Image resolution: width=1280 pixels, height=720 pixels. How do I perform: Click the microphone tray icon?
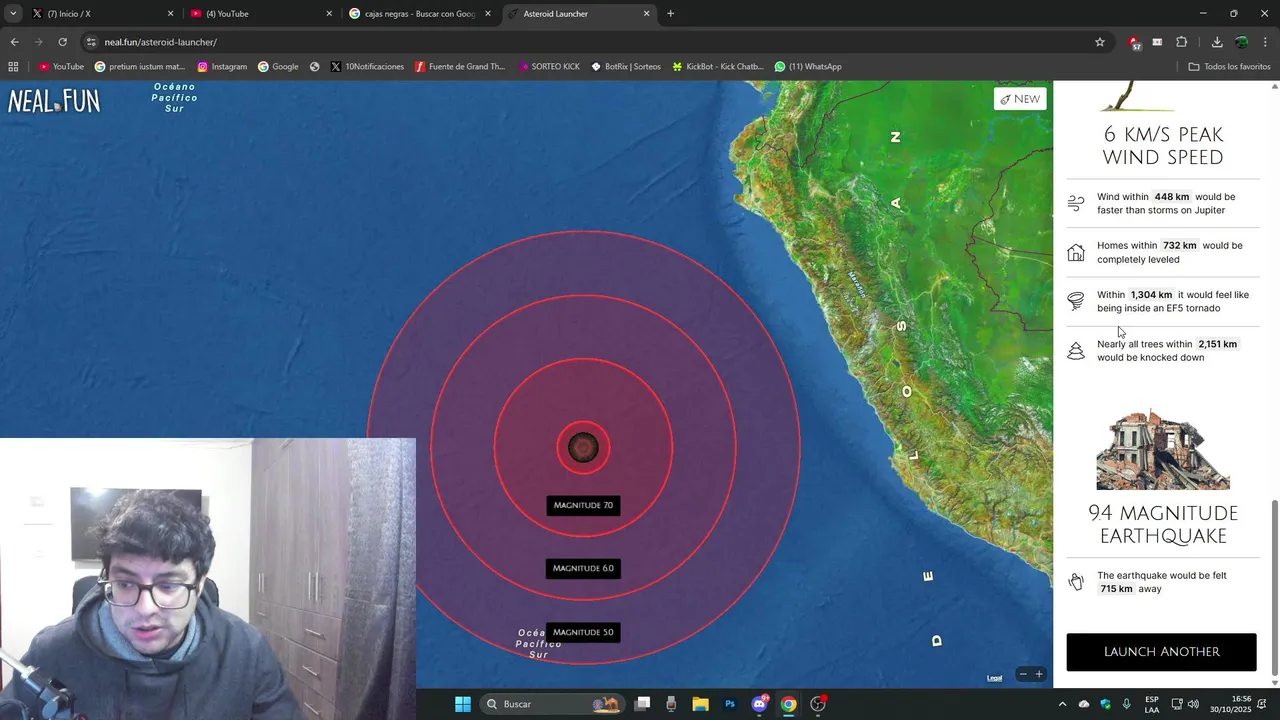pos(1127,704)
